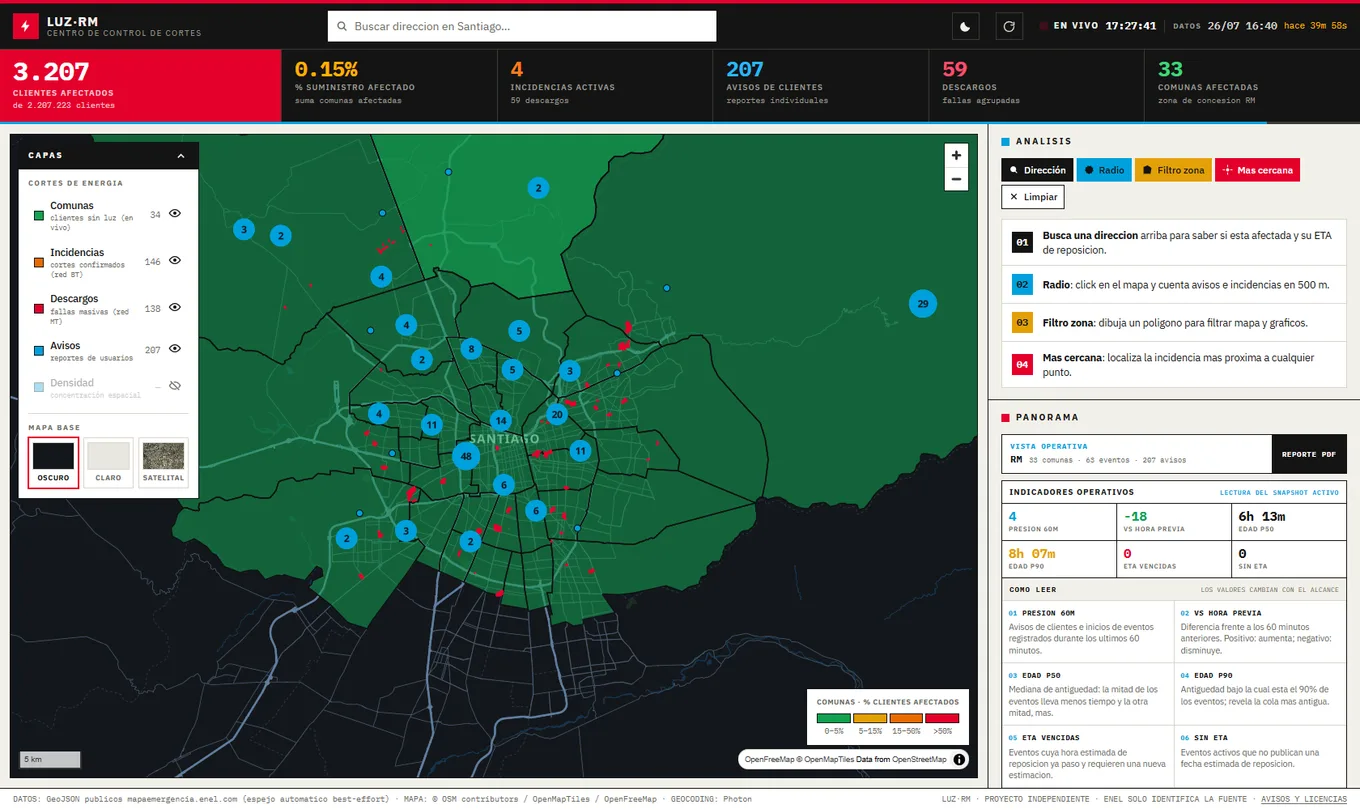Open the map attribution info icon
1360x810 pixels.
[959, 760]
